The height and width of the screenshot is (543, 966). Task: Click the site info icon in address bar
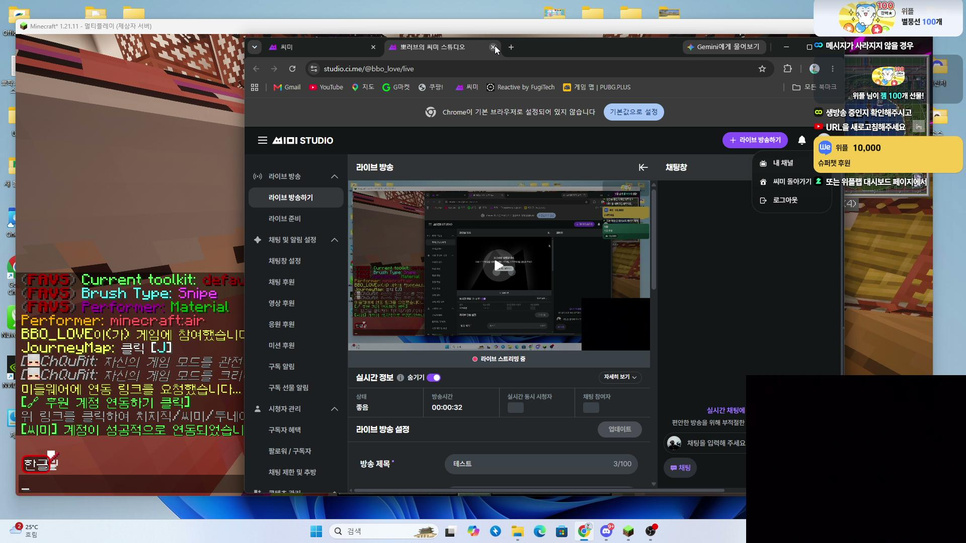(x=314, y=69)
